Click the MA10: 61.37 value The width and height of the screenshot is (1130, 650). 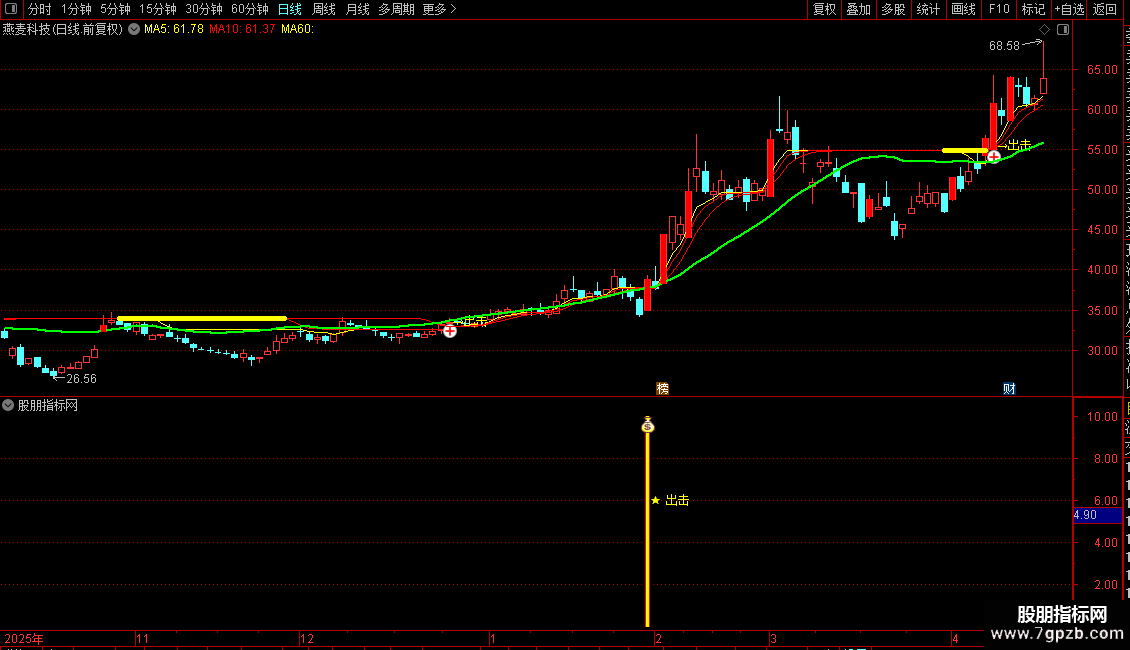click(x=242, y=29)
